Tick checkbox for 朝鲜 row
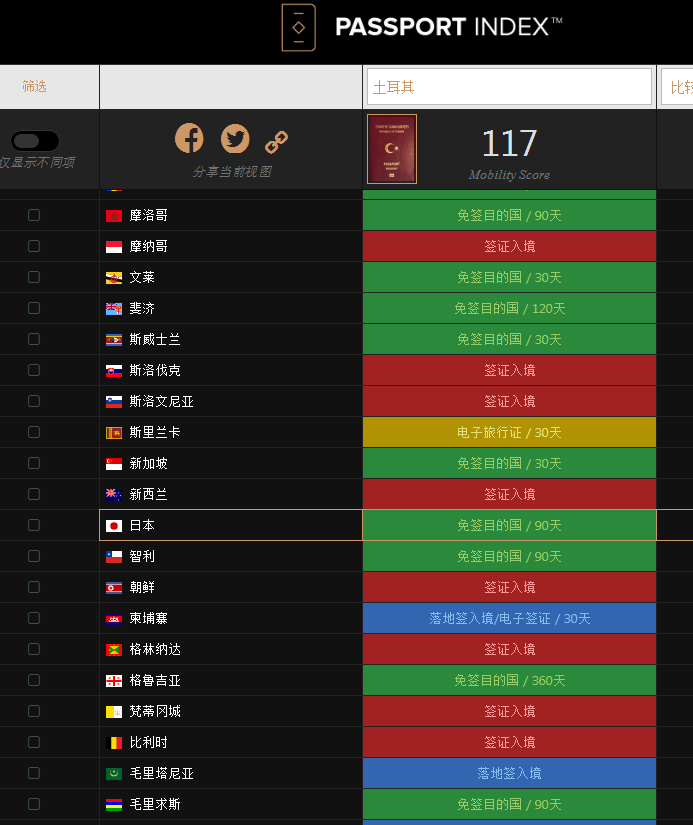The image size is (693, 825). 34,587
